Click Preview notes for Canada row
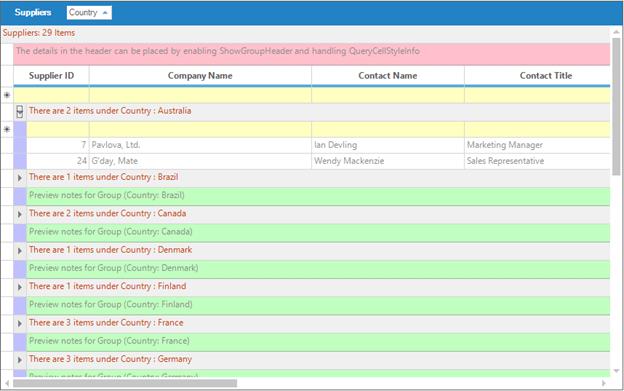Viewport: 624px width, 391px height. pos(318,232)
